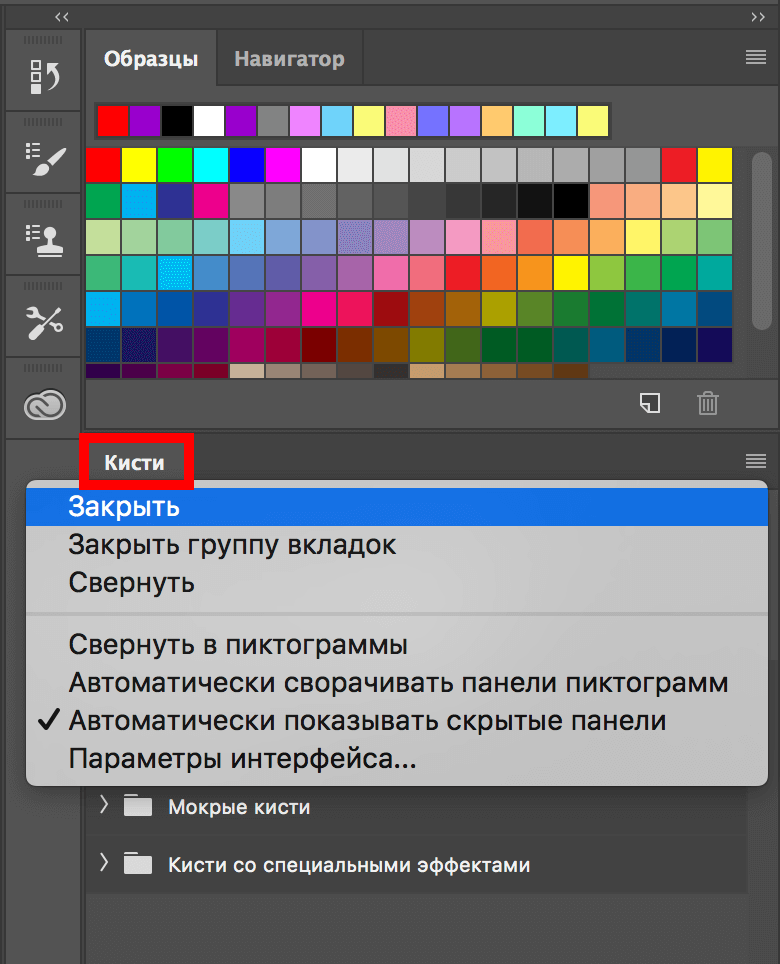
Task: Choose Закрыть группу вкладок
Action: click(397, 545)
